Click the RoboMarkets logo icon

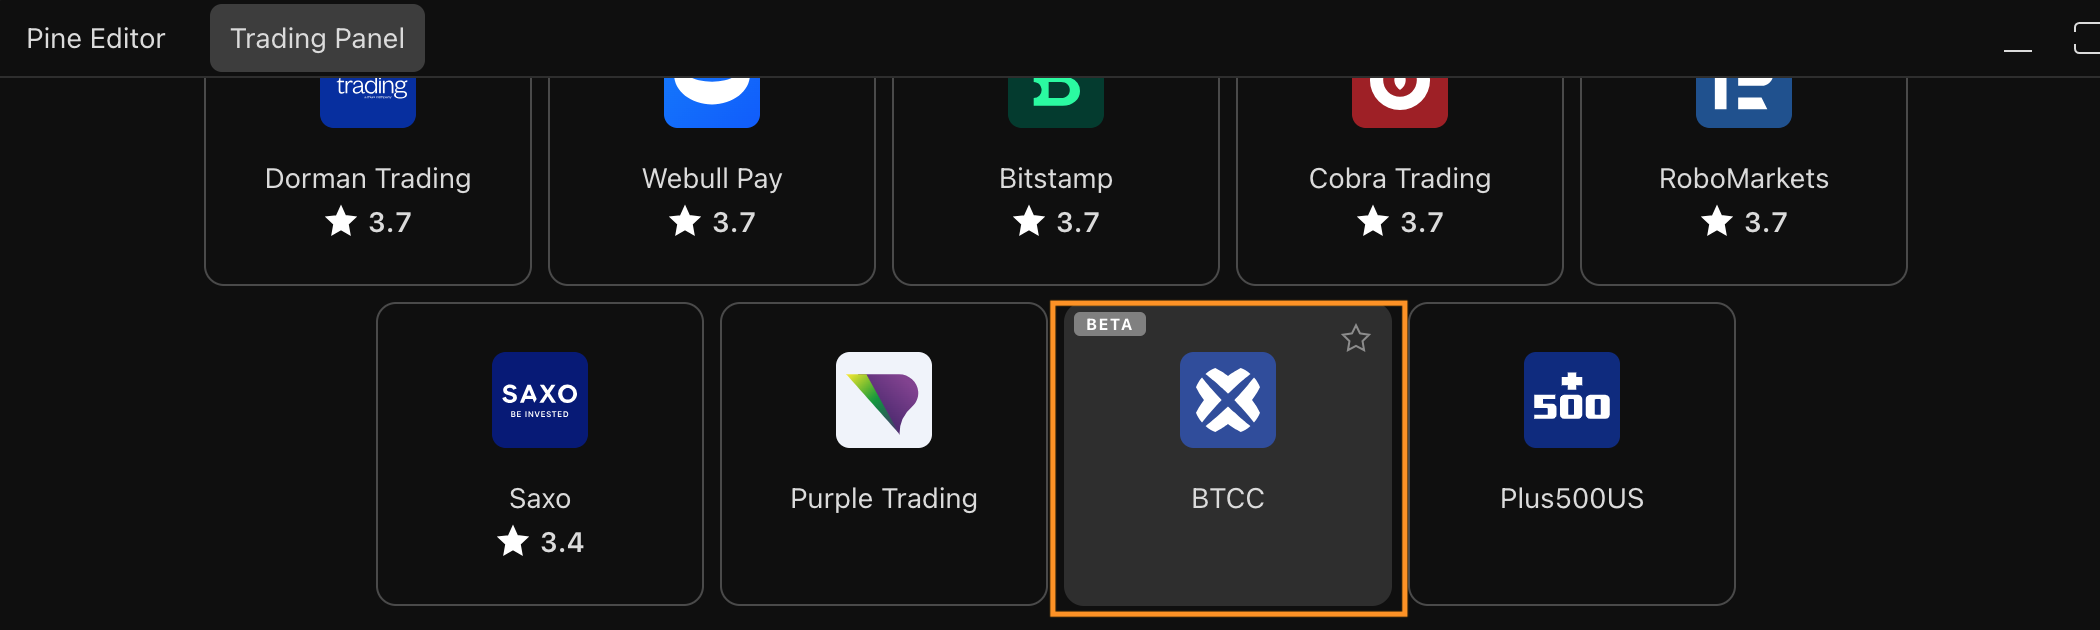click(1744, 102)
